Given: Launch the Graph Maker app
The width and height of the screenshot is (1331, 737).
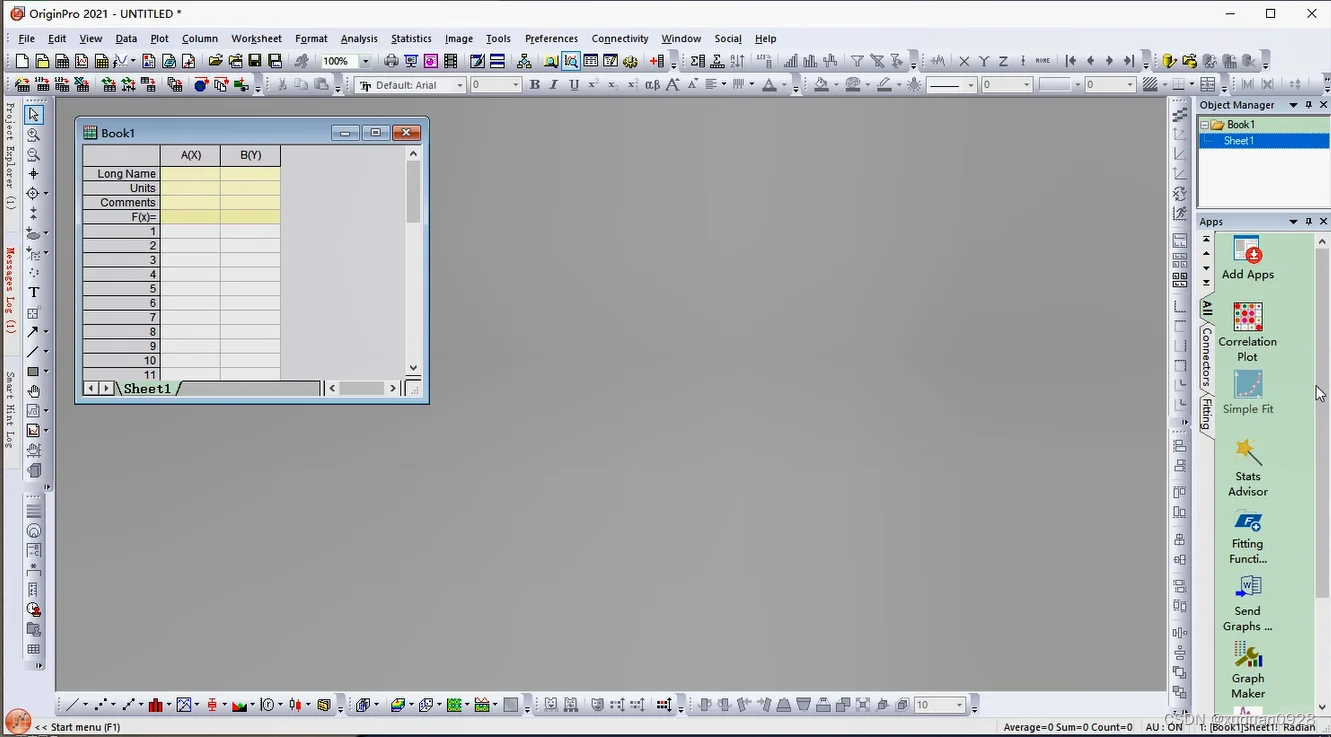Looking at the screenshot, I should pyautogui.click(x=1247, y=670).
